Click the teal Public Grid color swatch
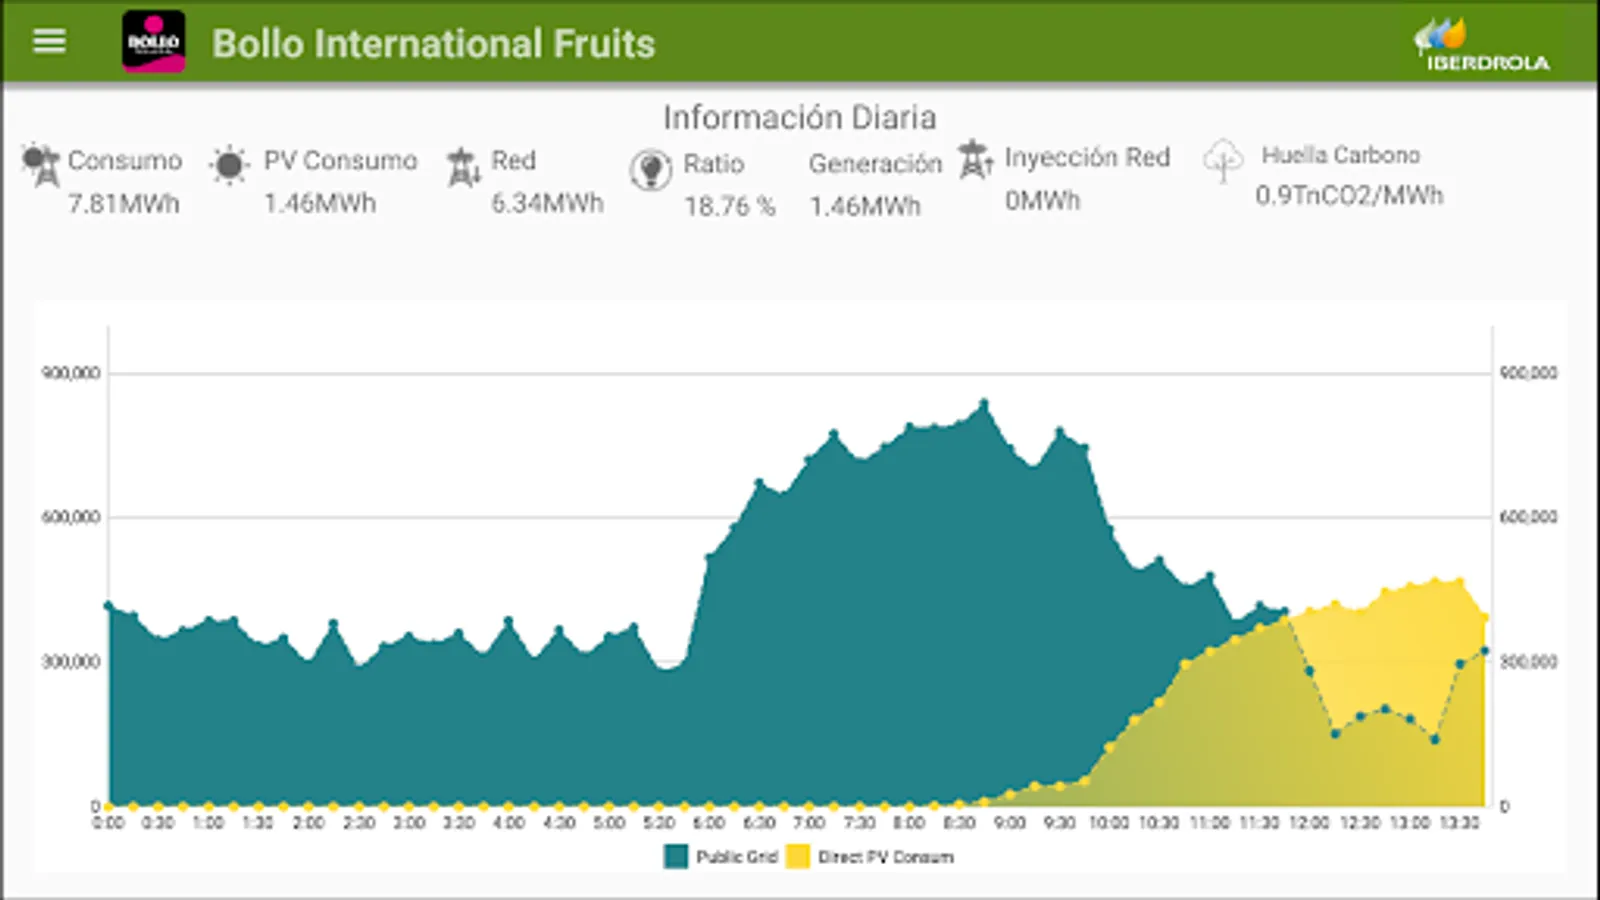 tap(676, 857)
